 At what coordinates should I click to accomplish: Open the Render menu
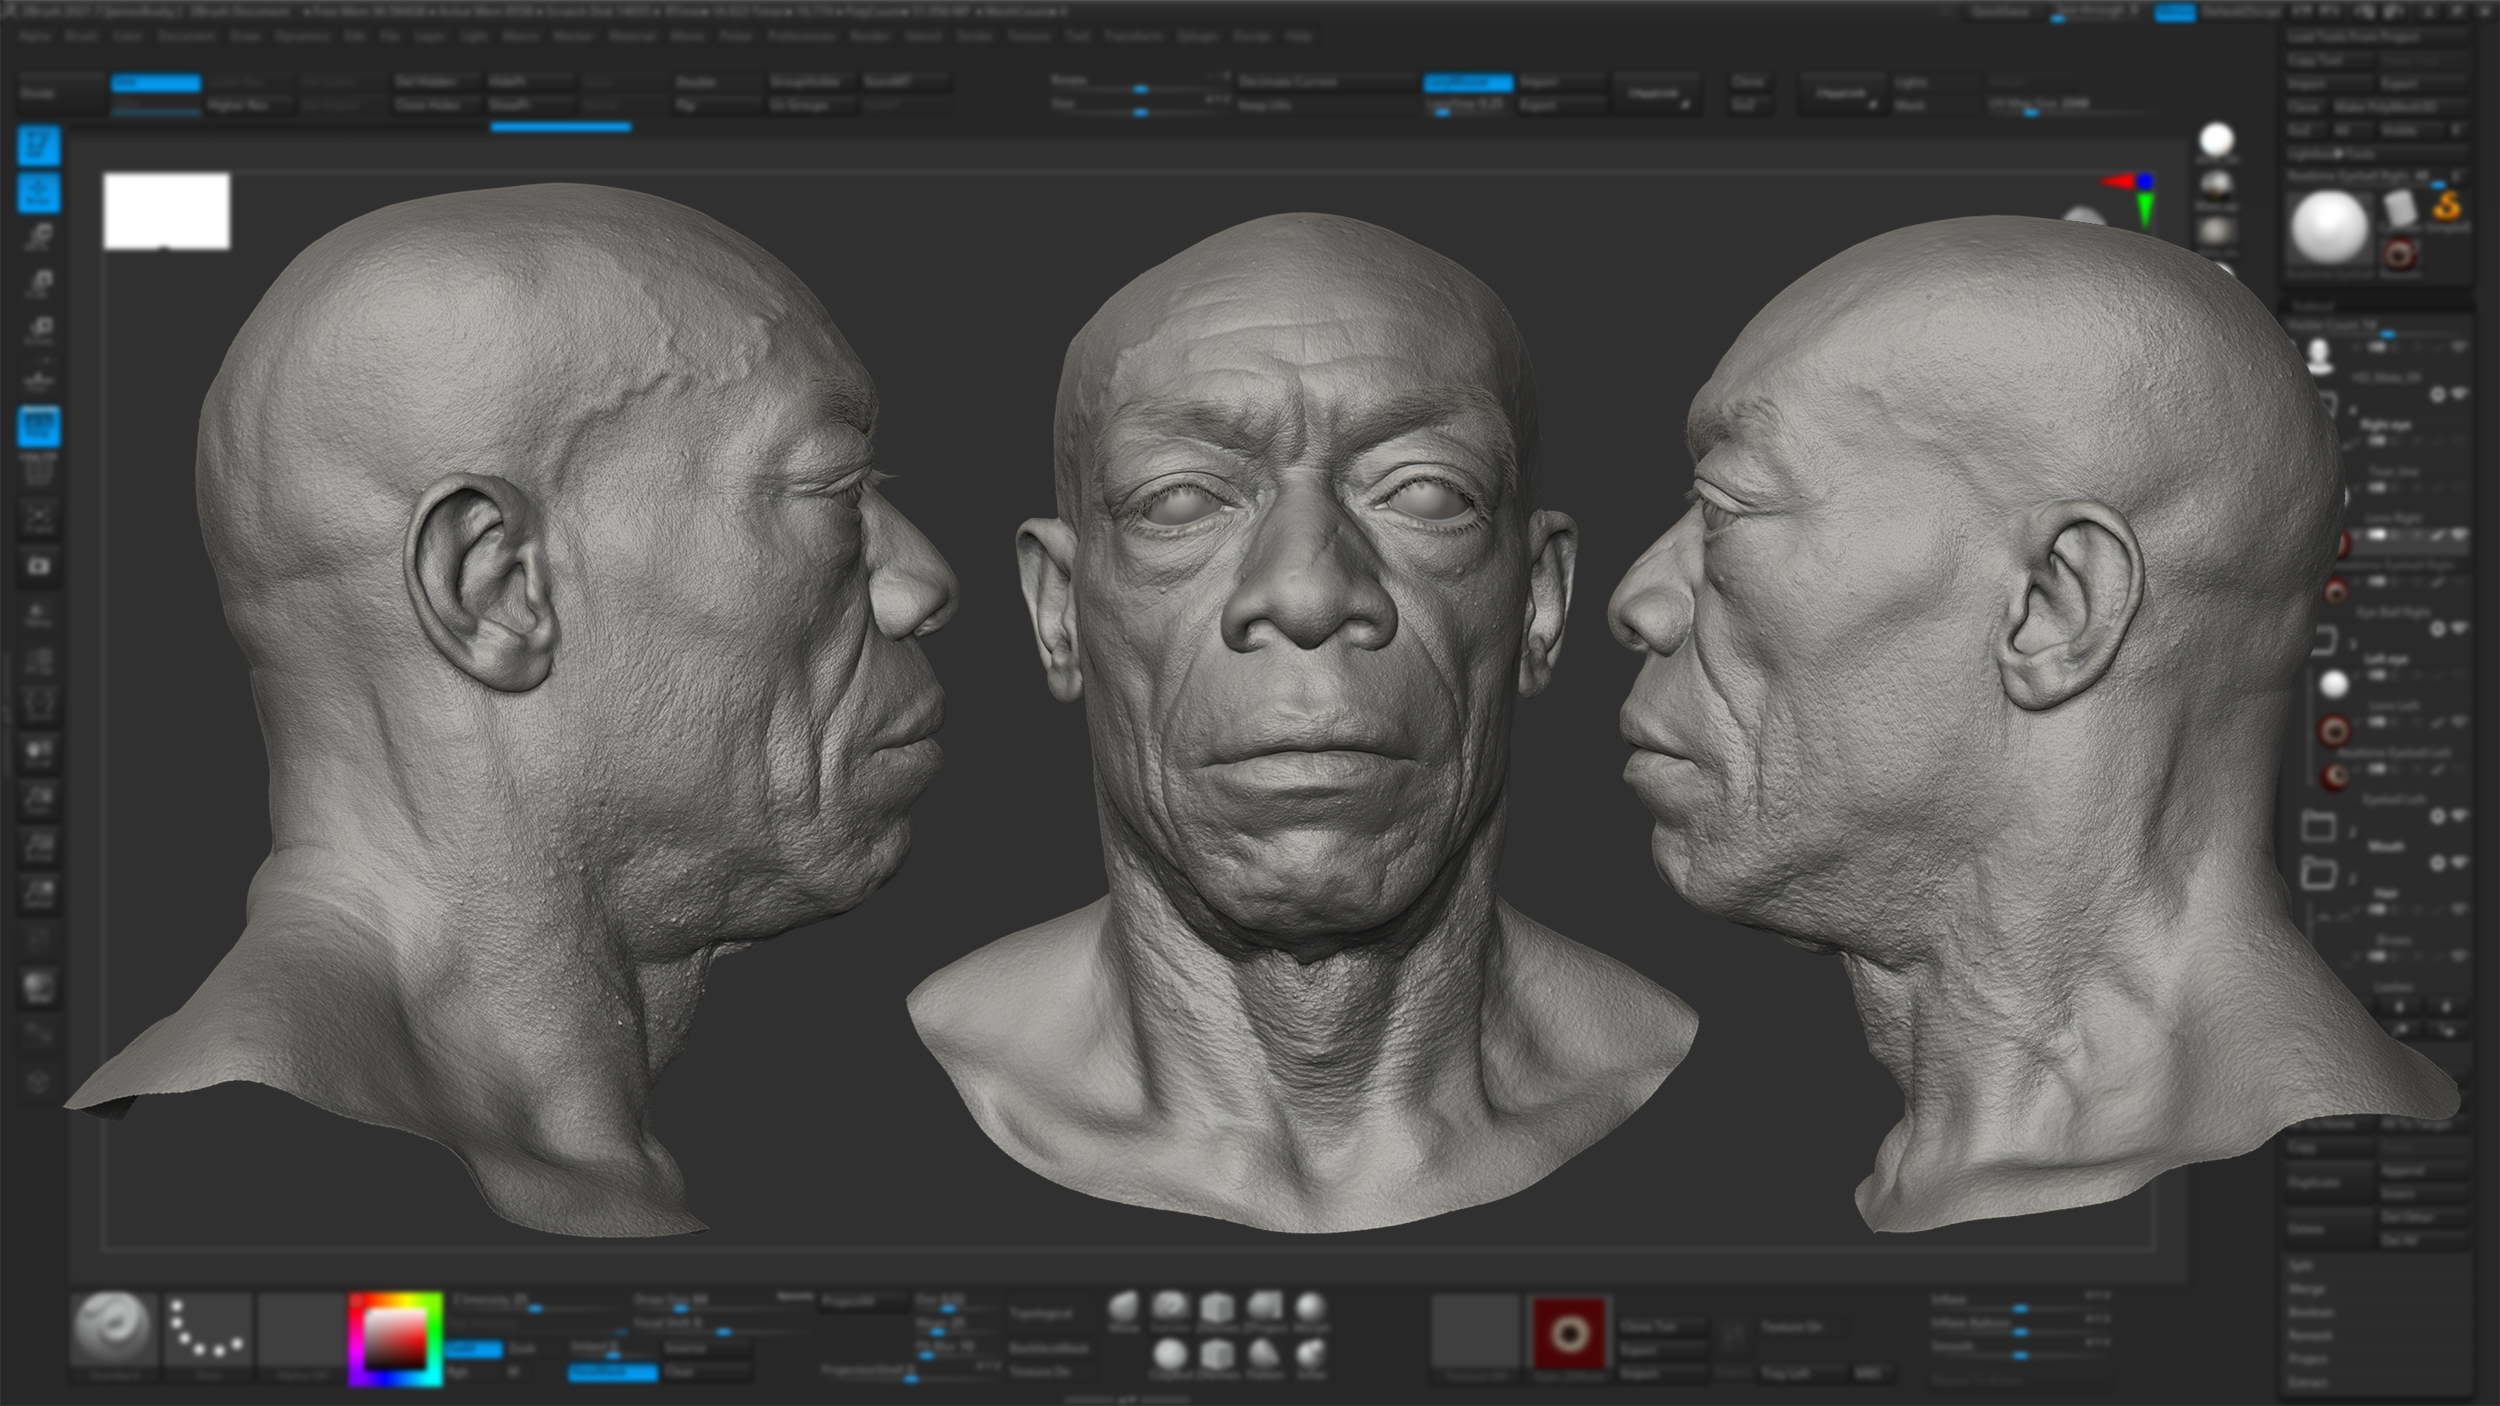tap(869, 37)
